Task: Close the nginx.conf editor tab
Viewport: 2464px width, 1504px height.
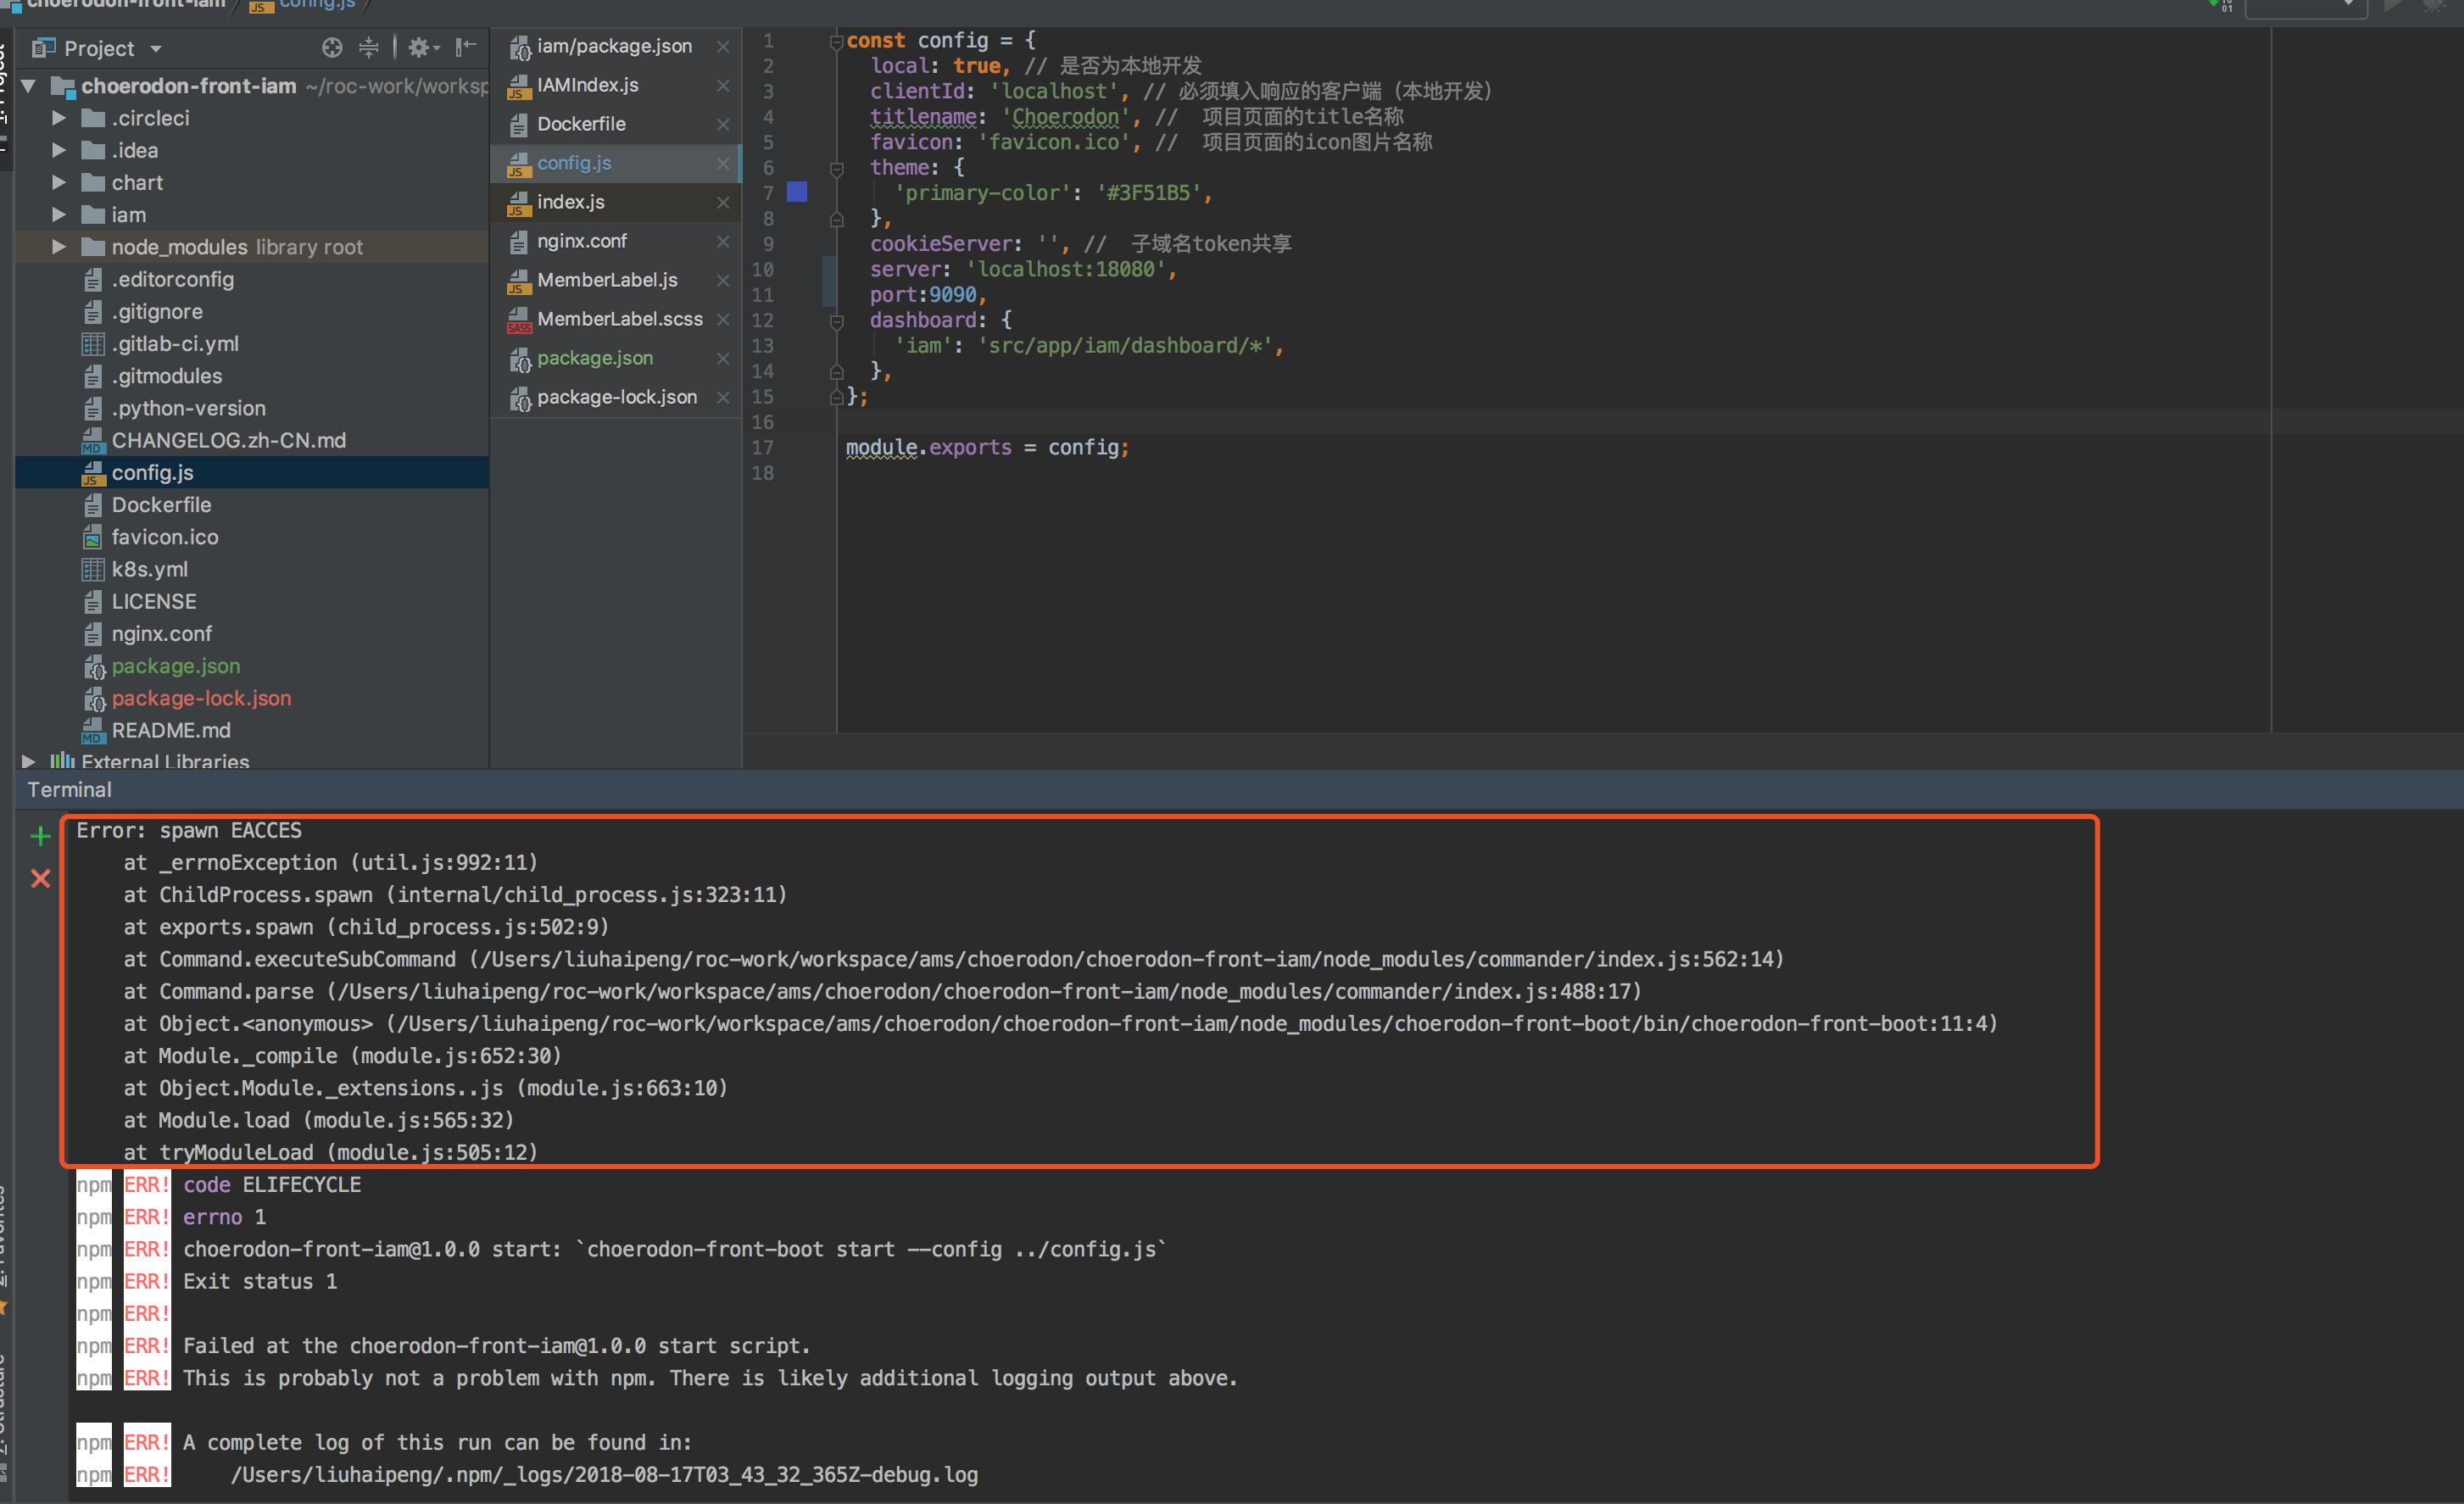Action: point(723,241)
